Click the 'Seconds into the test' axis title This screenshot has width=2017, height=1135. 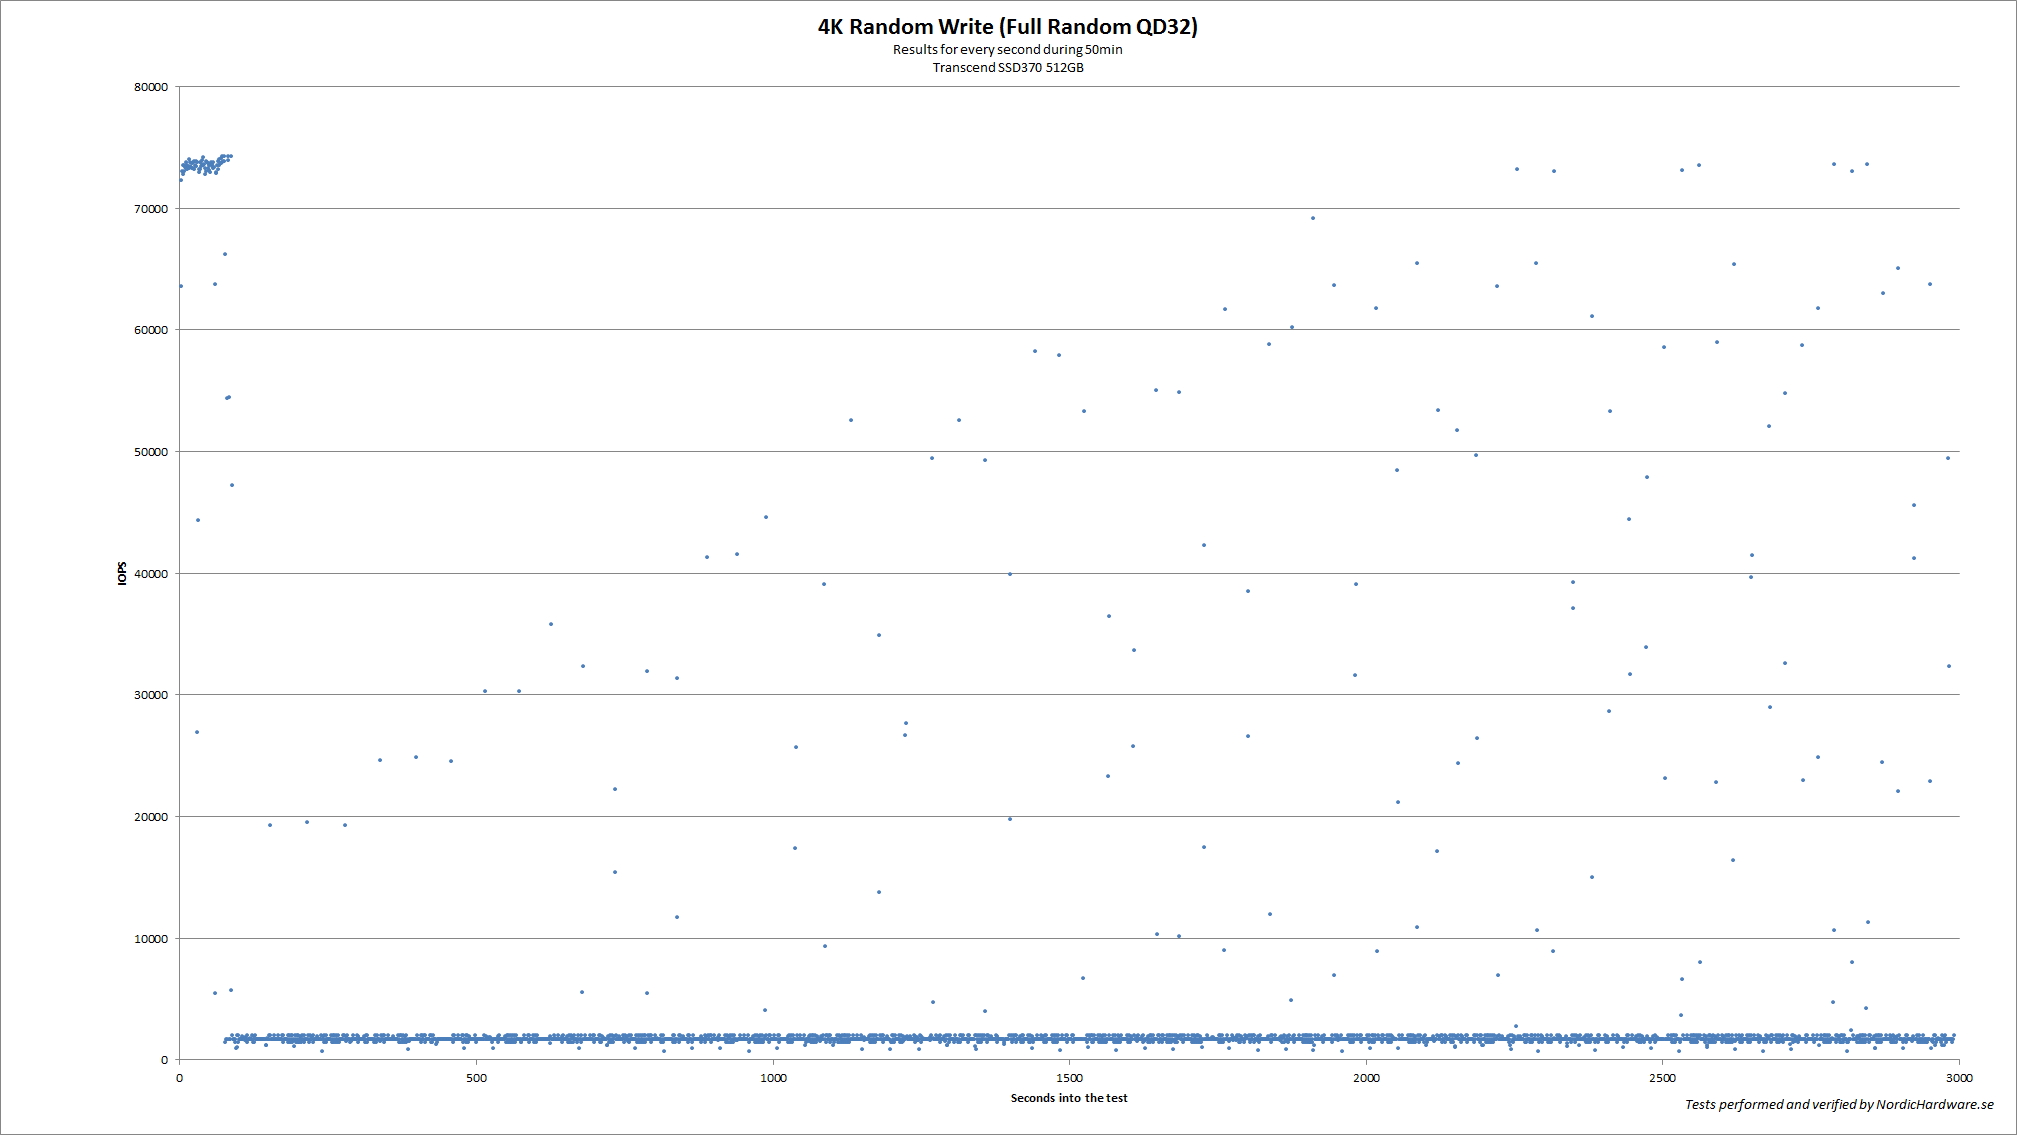coord(1068,1098)
